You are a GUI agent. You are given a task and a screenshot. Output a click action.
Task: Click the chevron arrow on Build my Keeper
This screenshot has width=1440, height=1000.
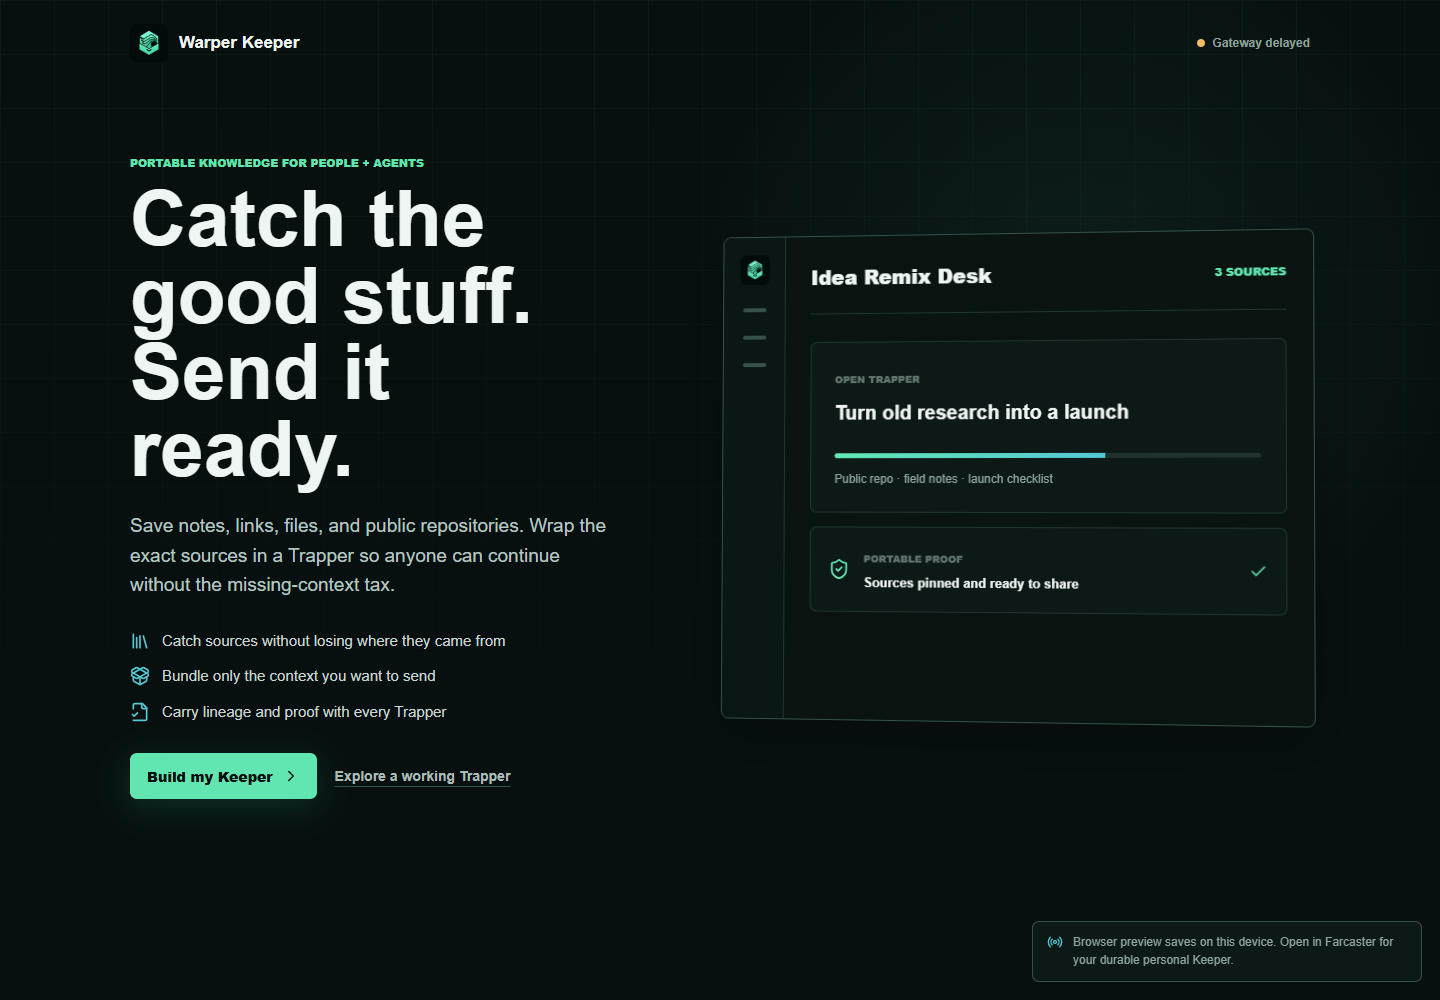[x=291, y=776]
